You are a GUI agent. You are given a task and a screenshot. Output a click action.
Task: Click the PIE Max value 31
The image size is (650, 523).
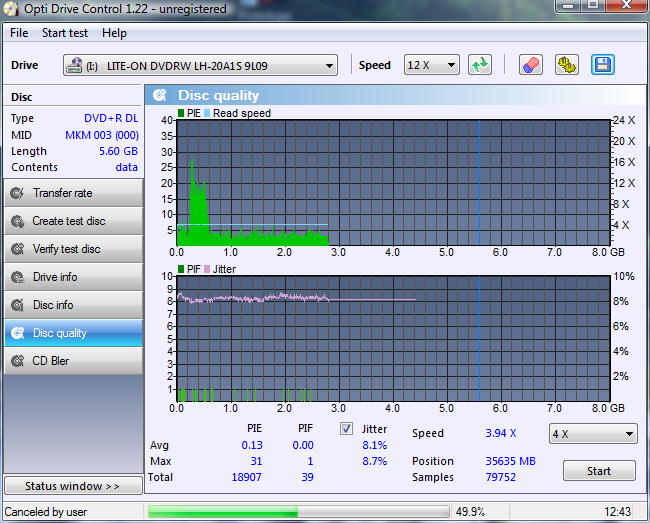click(x=256, y=461)
